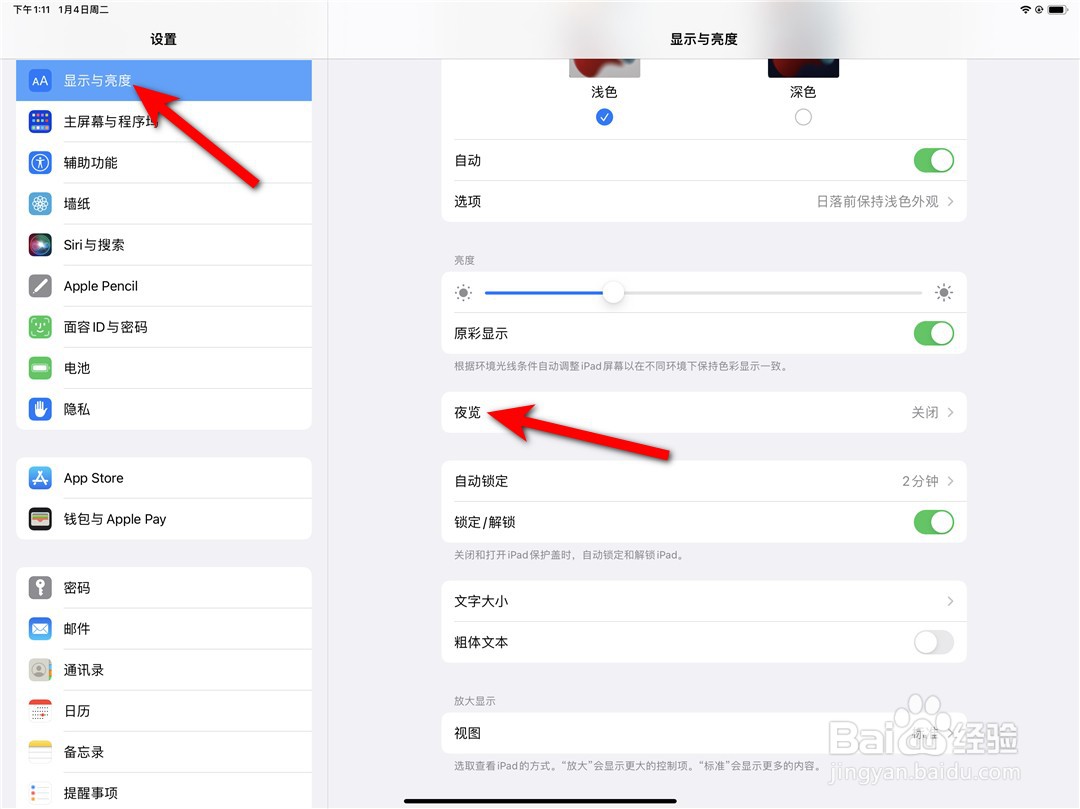Enable the 粗体文本 bold text switch
Viewport: 1080px width, 809px height.
(933, 642)
